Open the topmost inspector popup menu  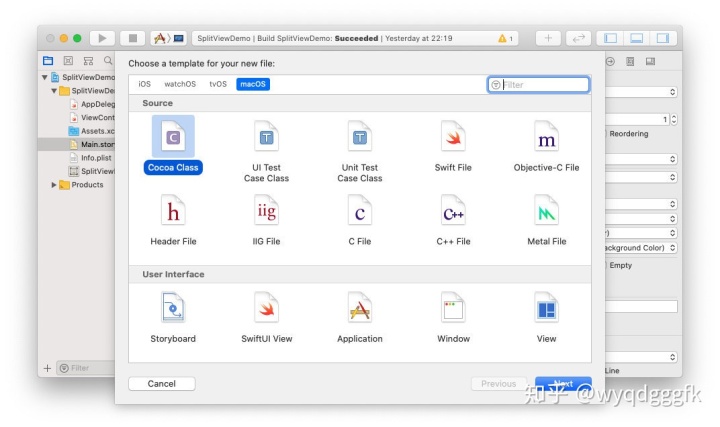click(x=641, y=92)
